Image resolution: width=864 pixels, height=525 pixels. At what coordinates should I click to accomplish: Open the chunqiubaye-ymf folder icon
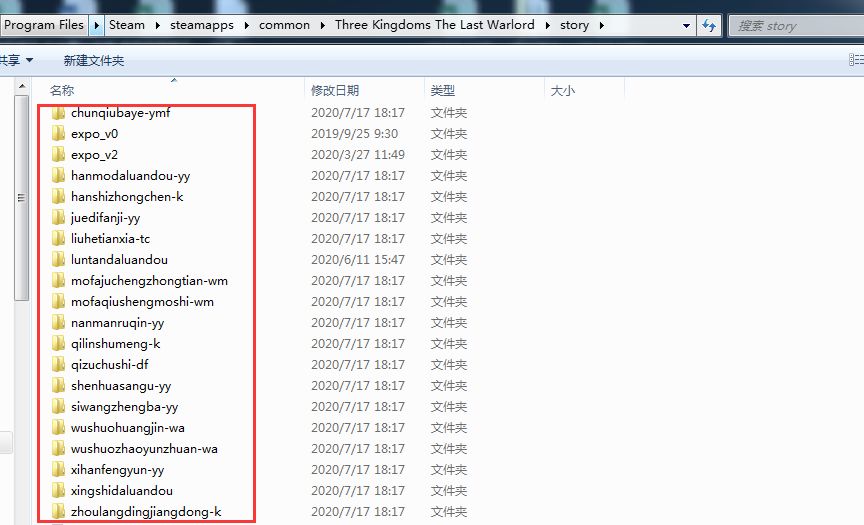point(58,113)
